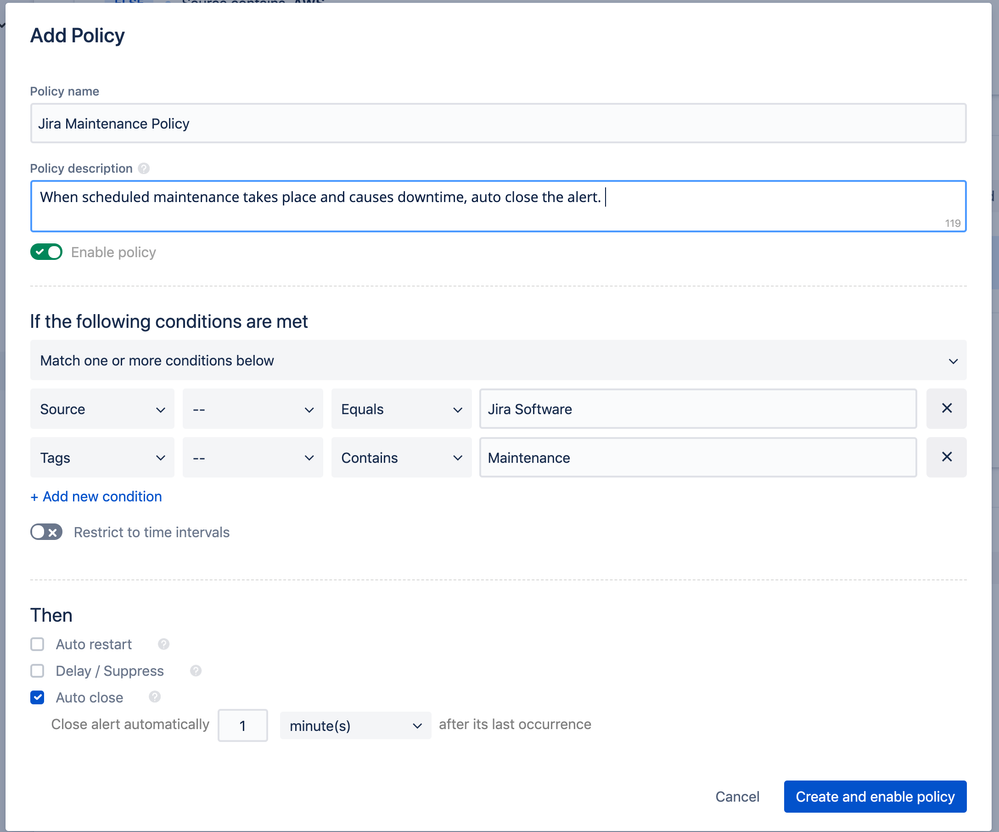The width and height of the screenshot is (999, 832).
Task: Enable Restrict to time intervals
Action: 47,532
